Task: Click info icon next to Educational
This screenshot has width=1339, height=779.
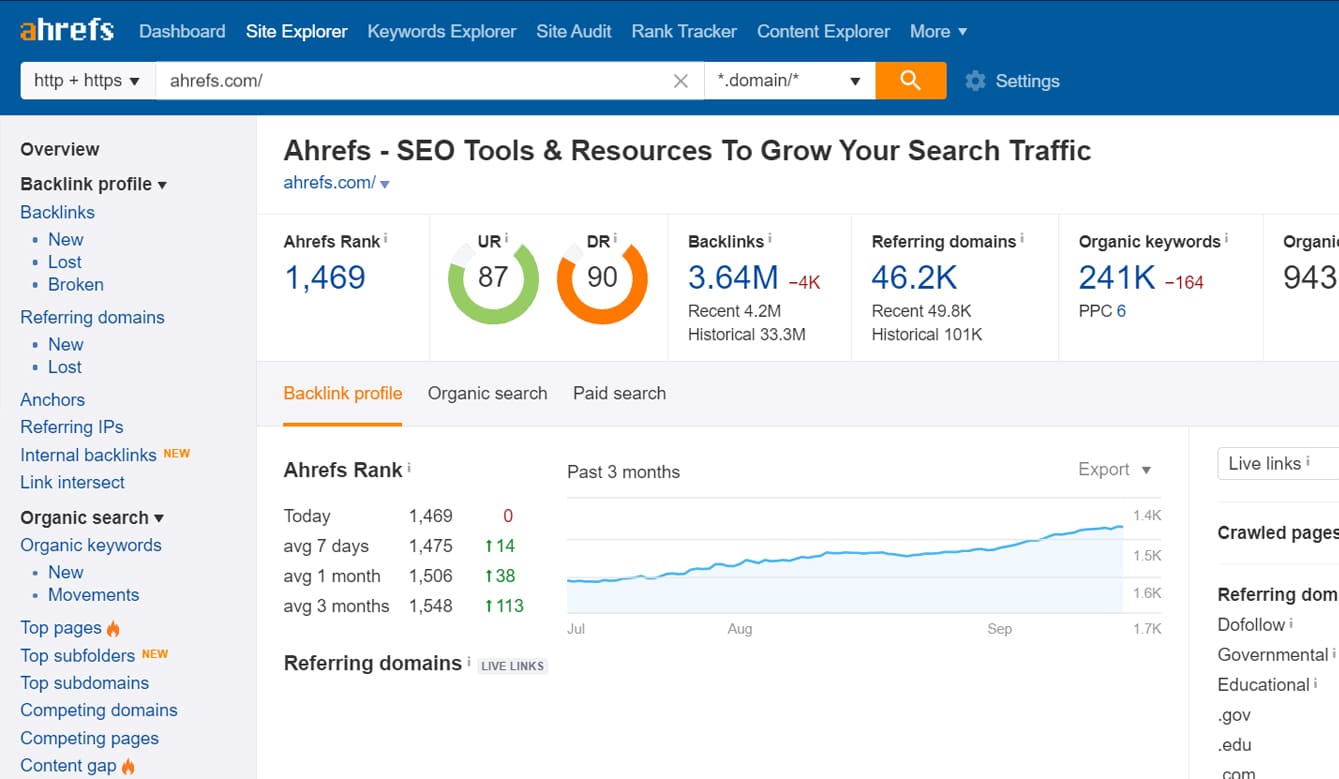Action: (1315, 683)
